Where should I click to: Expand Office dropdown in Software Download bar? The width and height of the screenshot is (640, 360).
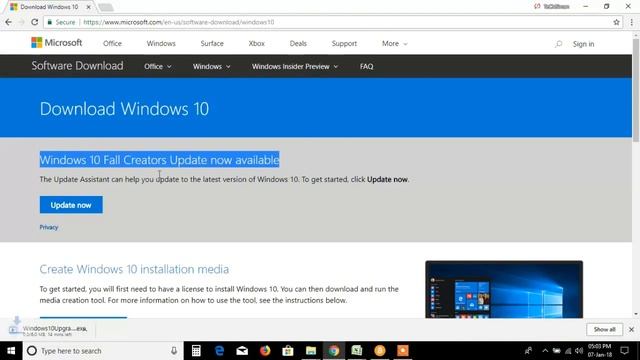coord(158,66)
